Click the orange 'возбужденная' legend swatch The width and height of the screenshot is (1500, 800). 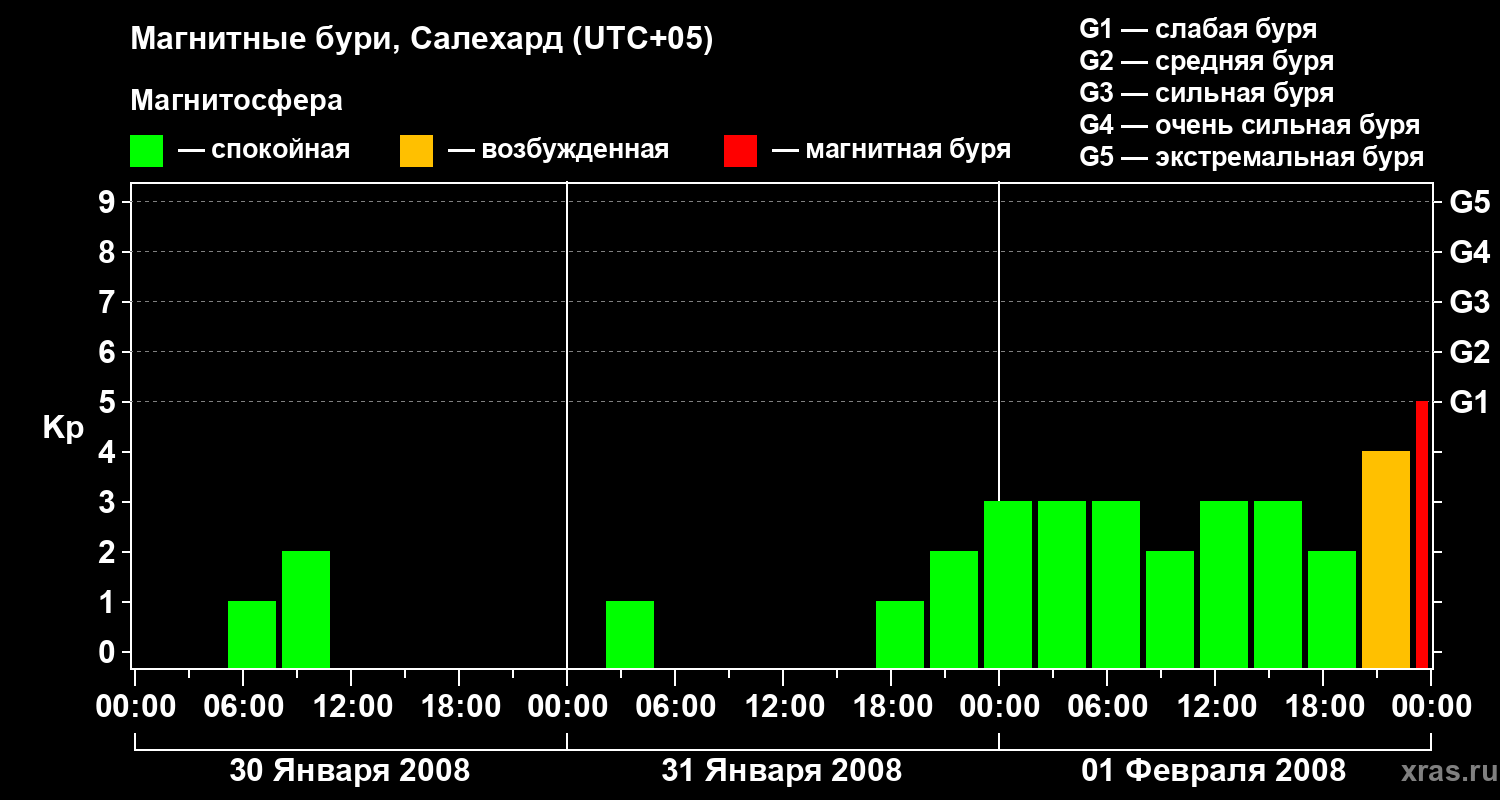click(416, 151)
